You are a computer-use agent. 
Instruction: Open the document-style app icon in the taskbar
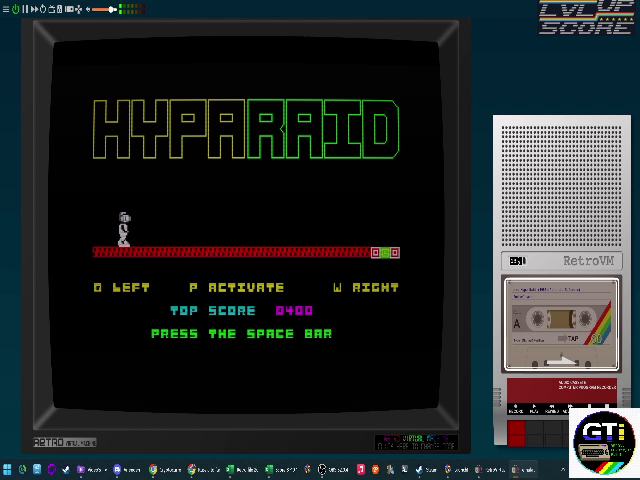(x=37, y=469)
